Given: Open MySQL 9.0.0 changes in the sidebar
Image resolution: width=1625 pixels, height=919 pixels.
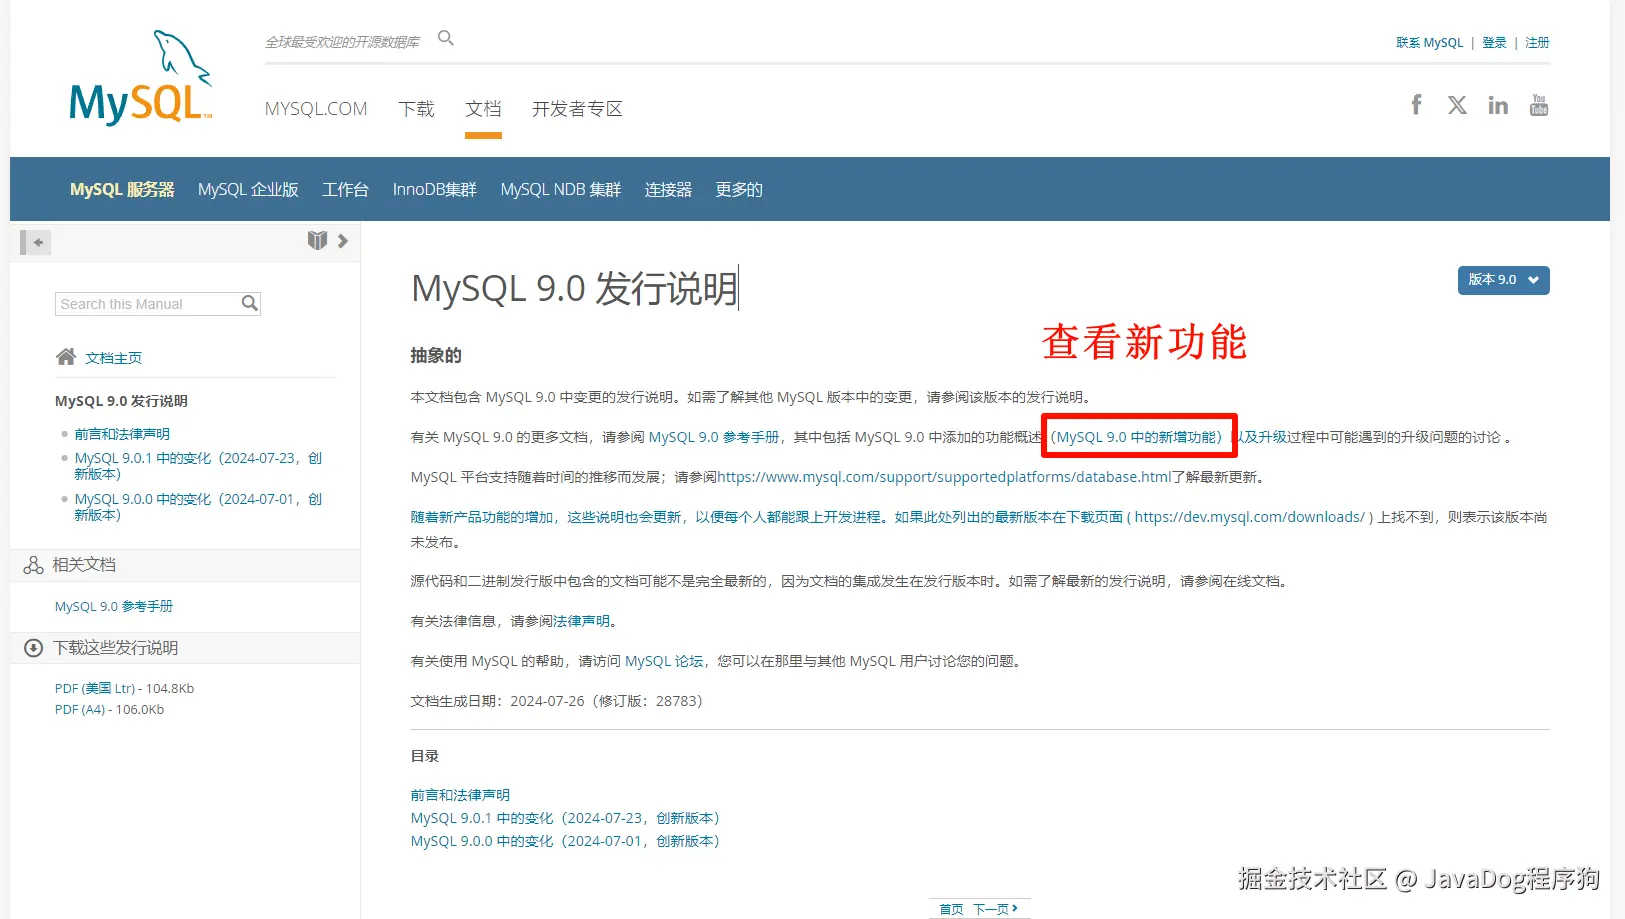Looking at the screenshot, I should [198, 507].
